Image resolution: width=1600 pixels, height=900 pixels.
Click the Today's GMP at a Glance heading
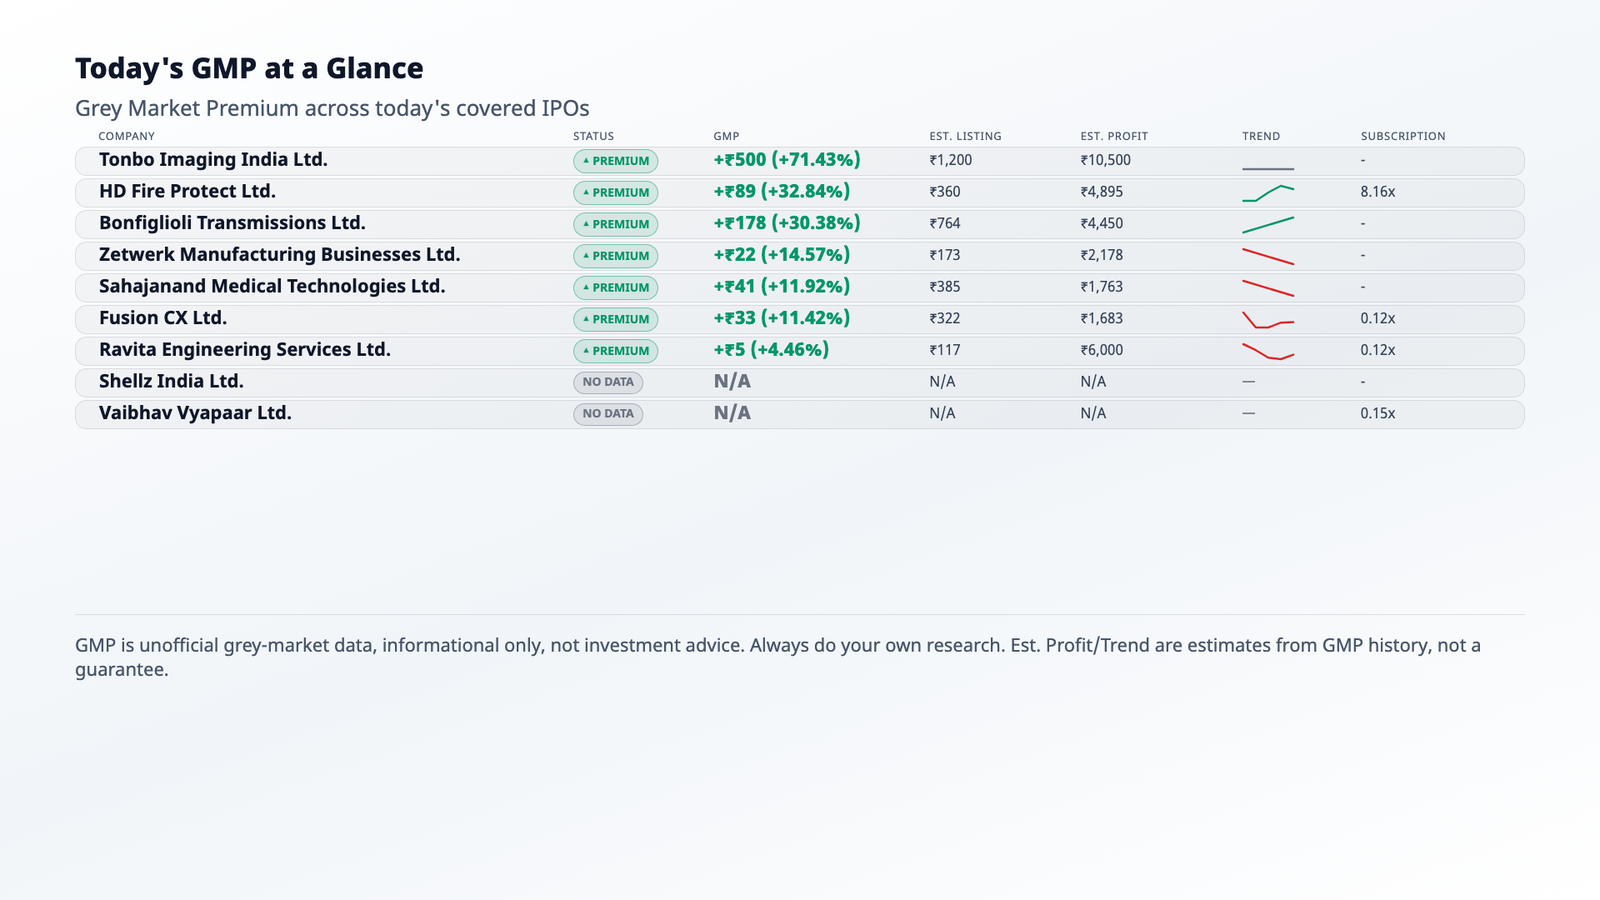249,68
